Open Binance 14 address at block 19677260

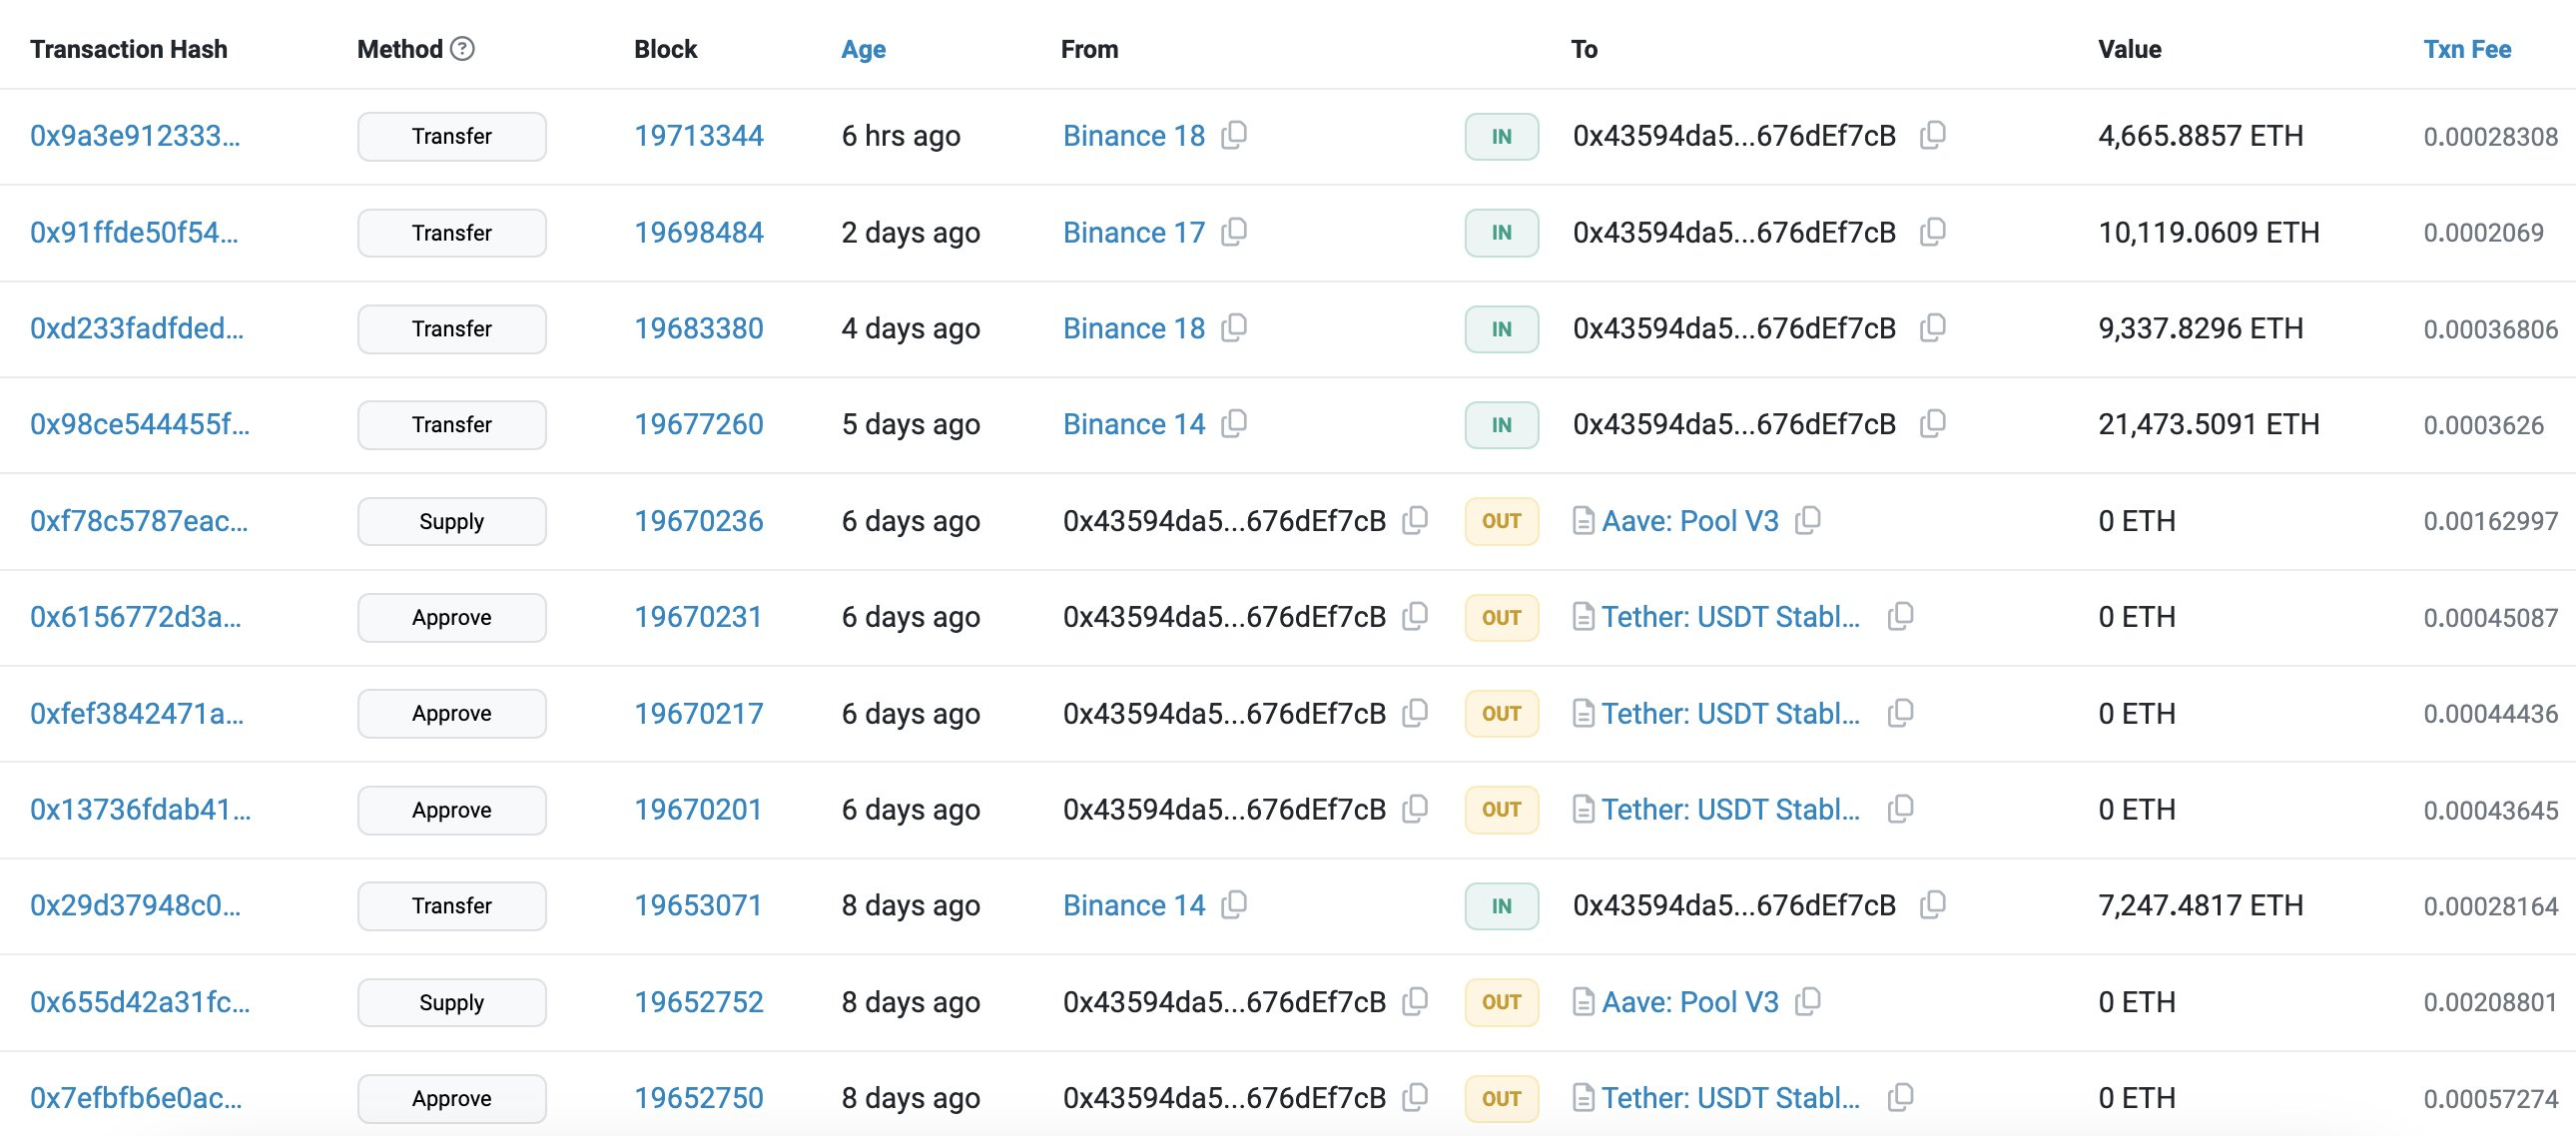(x=1133, y=424)
